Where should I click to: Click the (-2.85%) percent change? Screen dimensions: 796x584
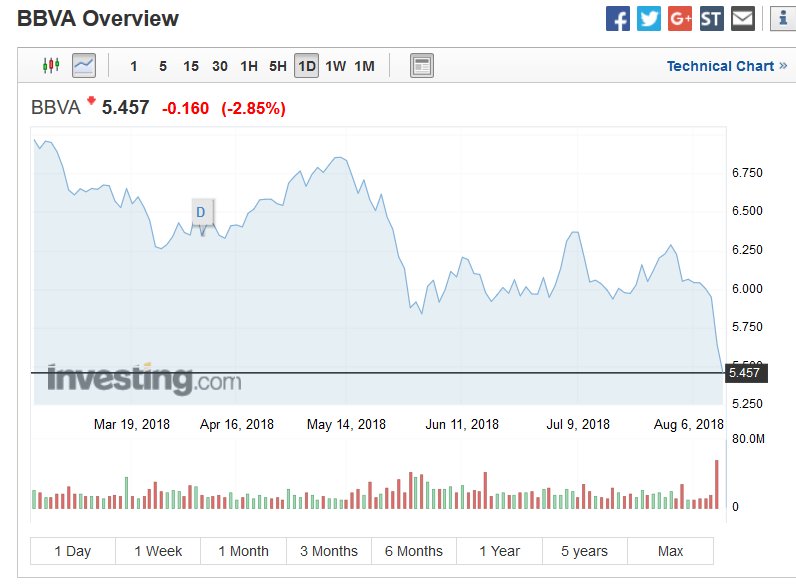coord(253,108)
